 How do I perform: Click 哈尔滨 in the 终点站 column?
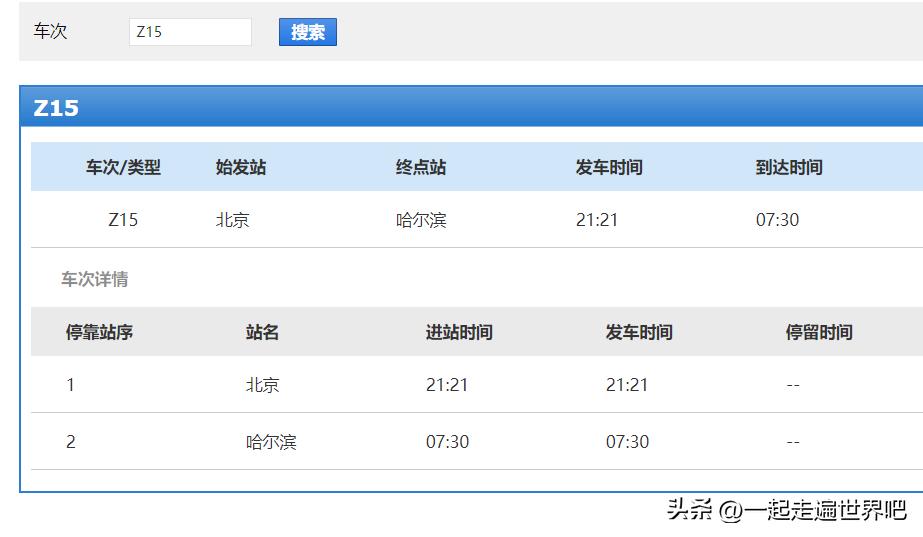[x=421, y=220]
